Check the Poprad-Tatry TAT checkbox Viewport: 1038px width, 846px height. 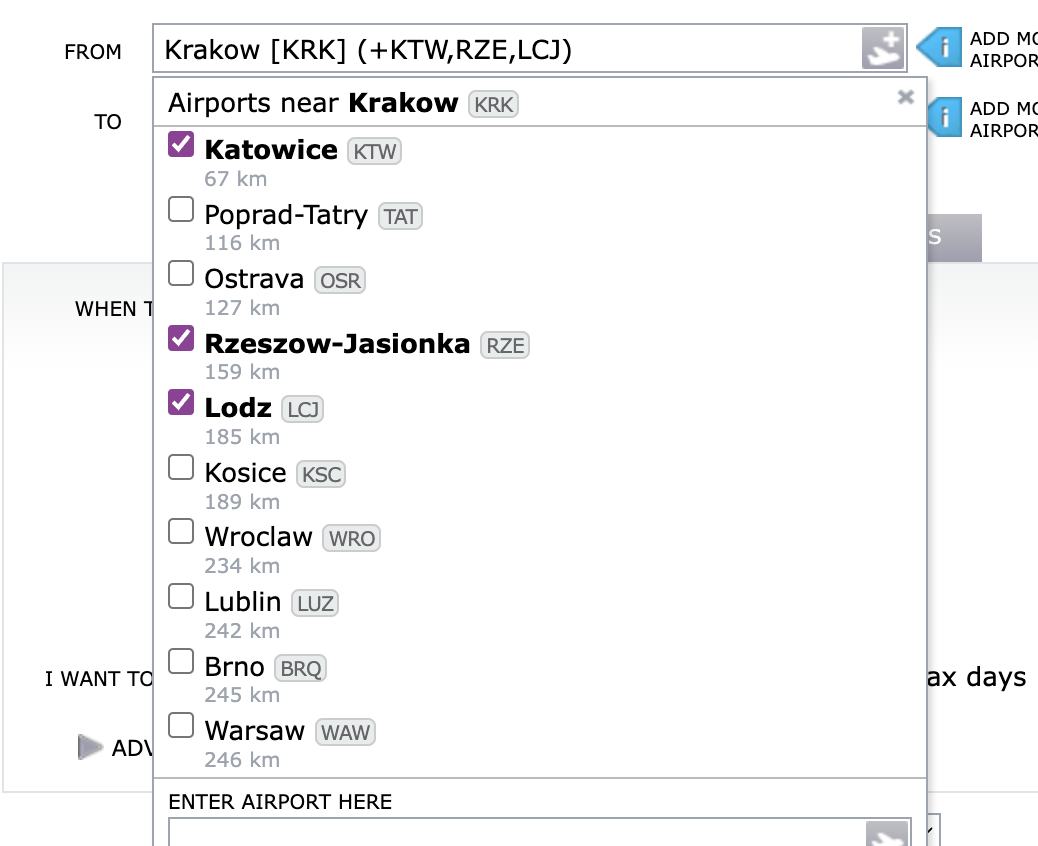click(181, 210)
